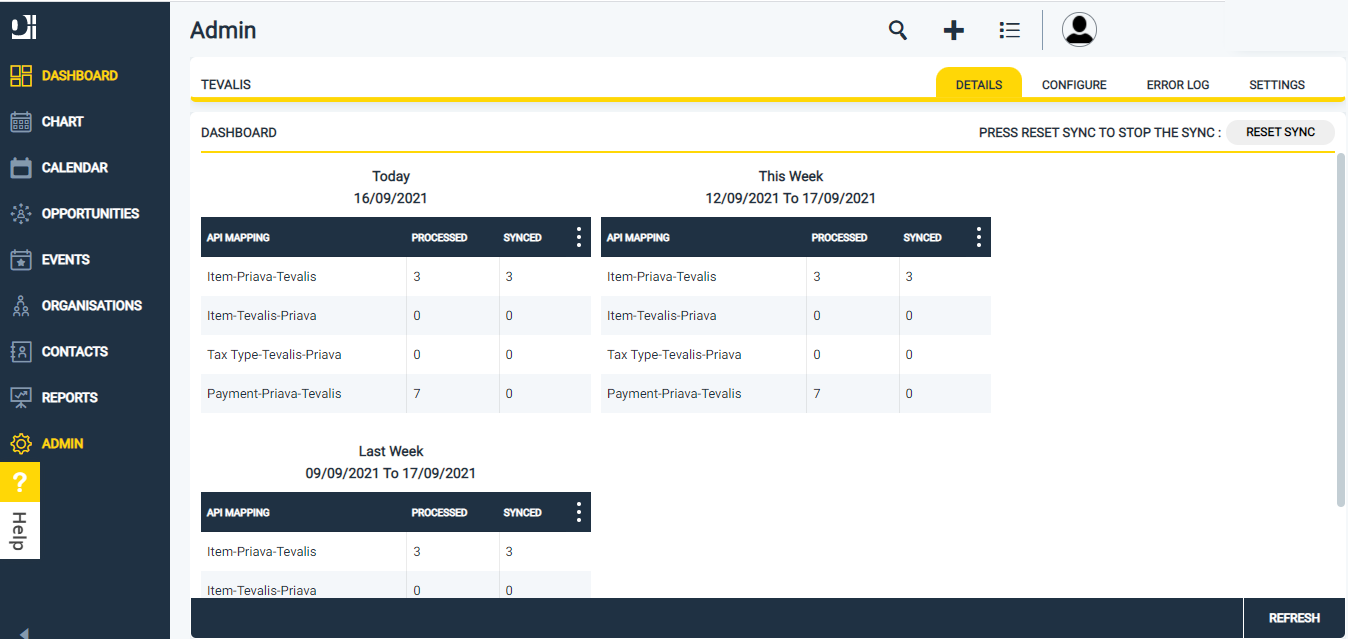Viewport: 1348px width, 639px height.
Task: Go to the Organisations menu label
Action: tap(92, 306)
